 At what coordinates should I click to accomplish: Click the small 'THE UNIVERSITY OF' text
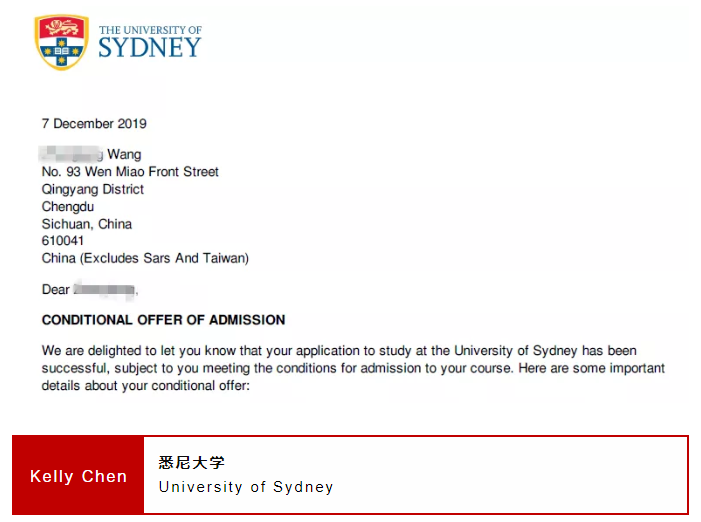150,30
